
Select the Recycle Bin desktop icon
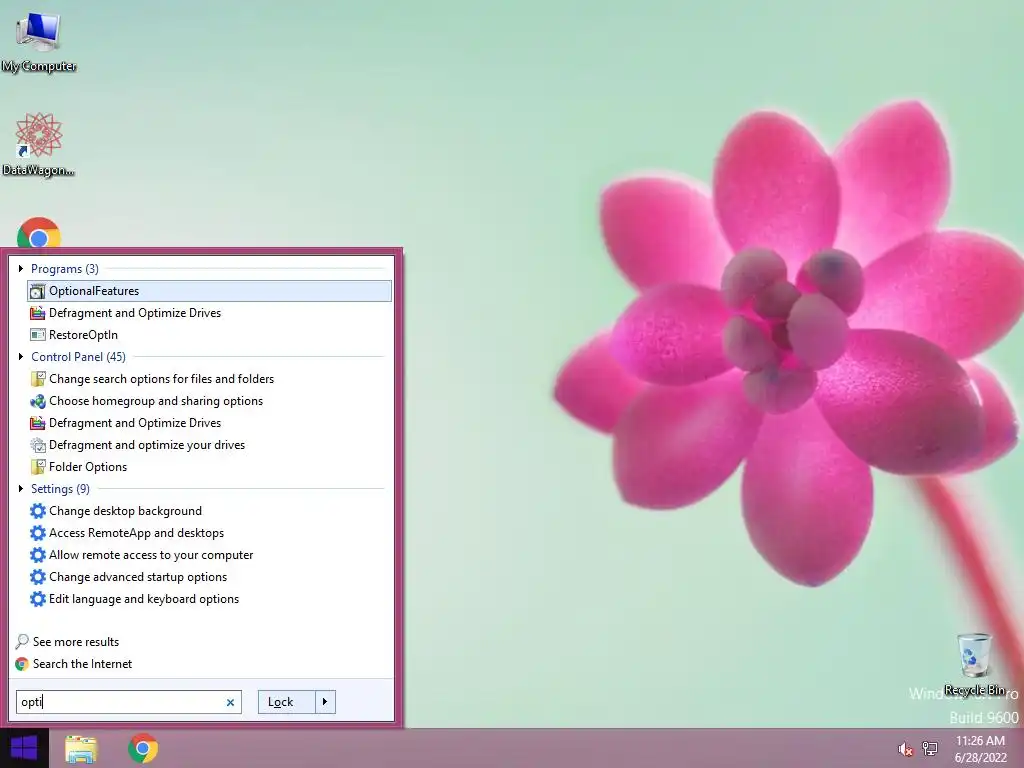tap(974, 664)
